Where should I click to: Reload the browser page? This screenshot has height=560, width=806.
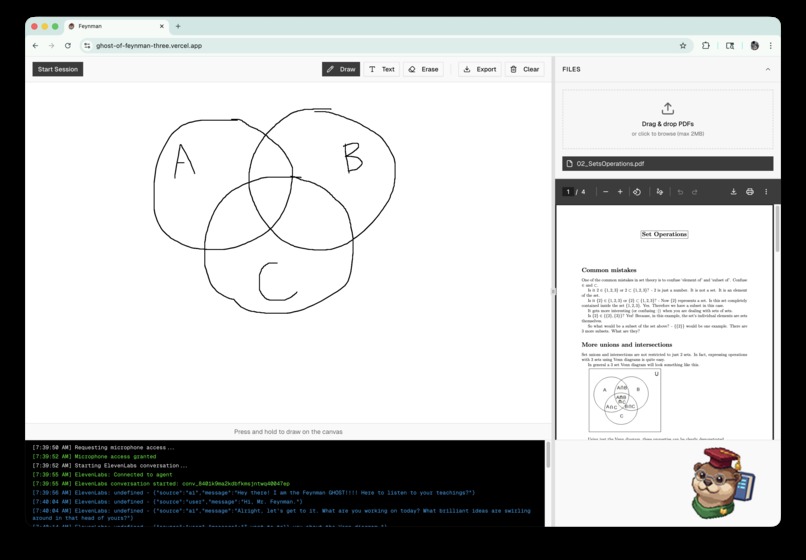click(x=67, y=46)
